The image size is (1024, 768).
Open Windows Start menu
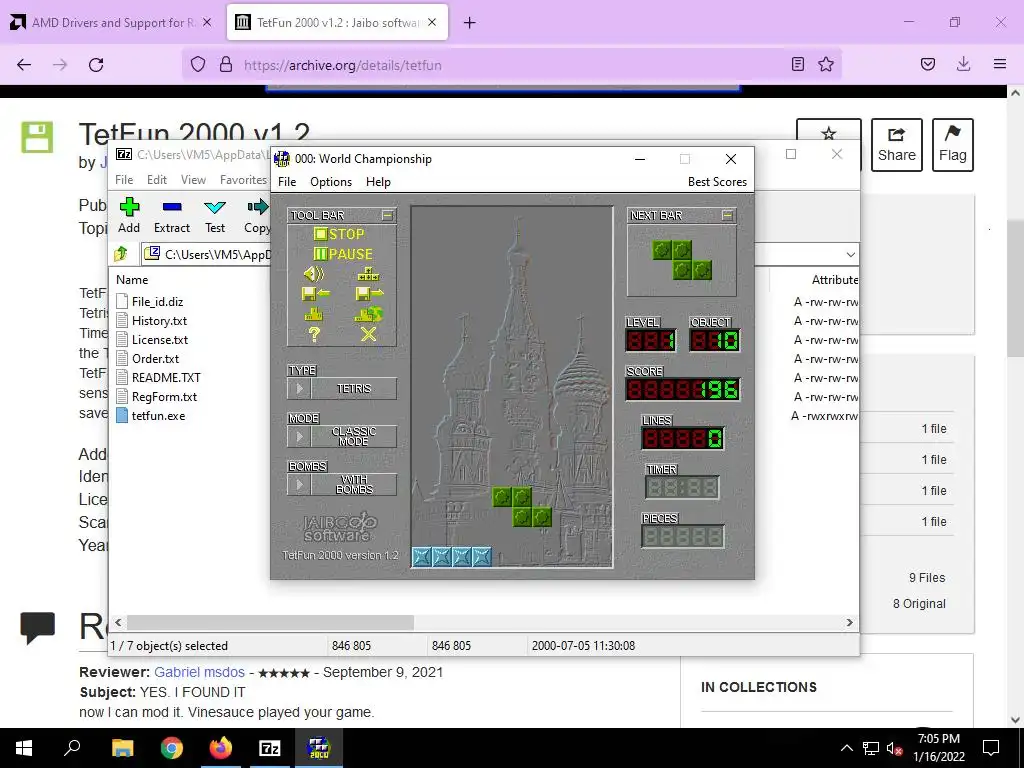(x=24, y=748)
